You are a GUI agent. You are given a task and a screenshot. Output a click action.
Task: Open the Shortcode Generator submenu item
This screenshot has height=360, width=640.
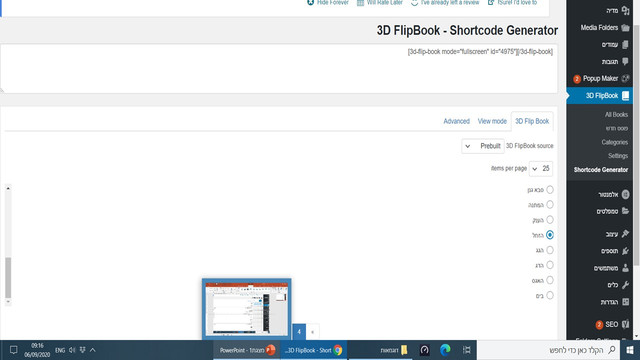(x=600, y=170)
